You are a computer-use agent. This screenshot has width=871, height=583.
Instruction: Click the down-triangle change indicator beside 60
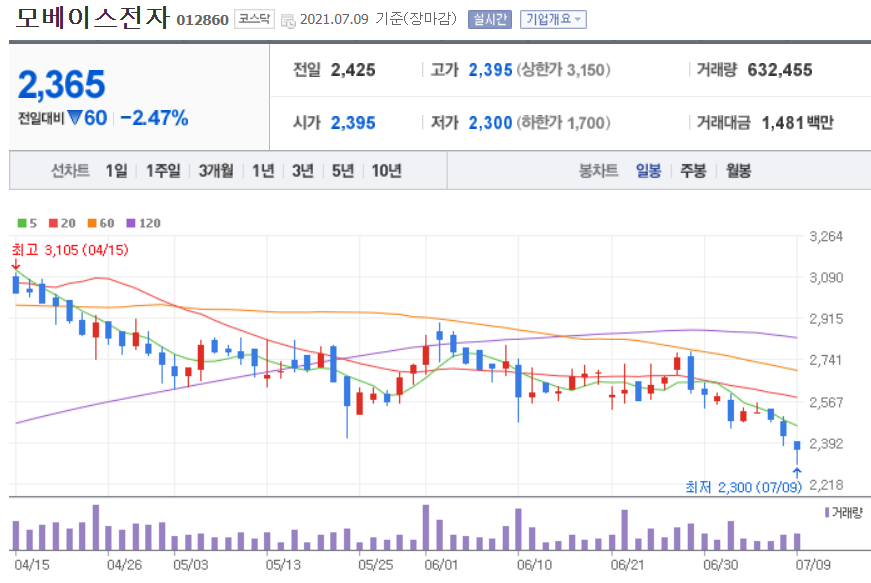pos(74,118)
